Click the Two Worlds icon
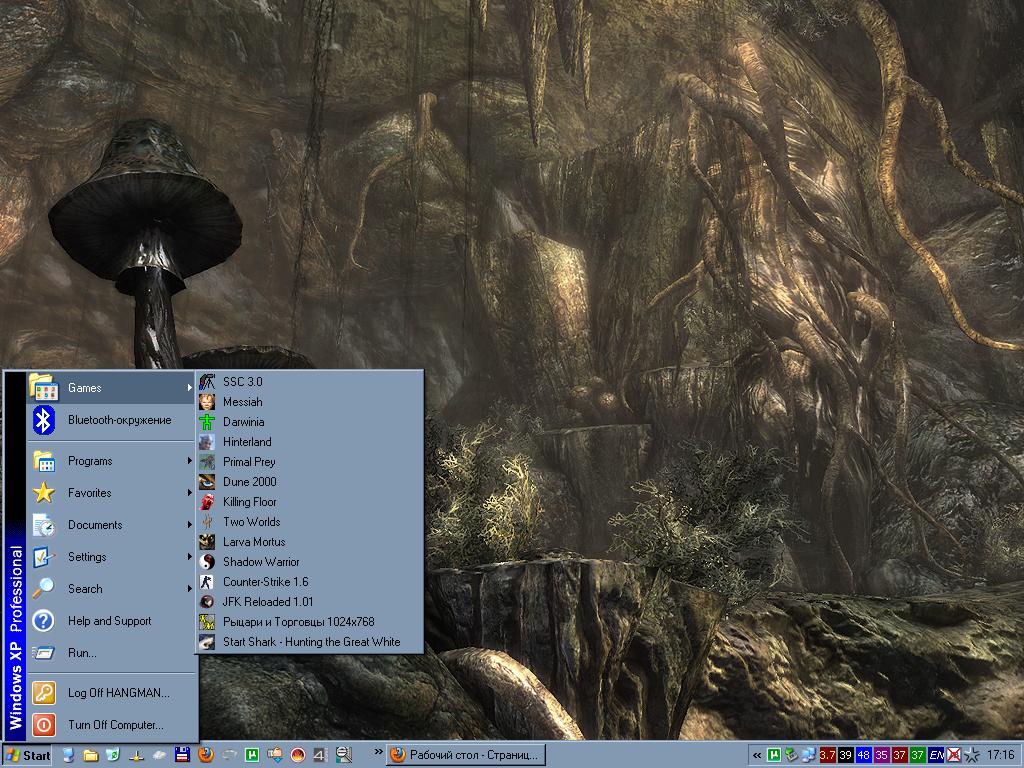Image resolution: width=1024 pixels, height=768 pixels. point(207,522)
